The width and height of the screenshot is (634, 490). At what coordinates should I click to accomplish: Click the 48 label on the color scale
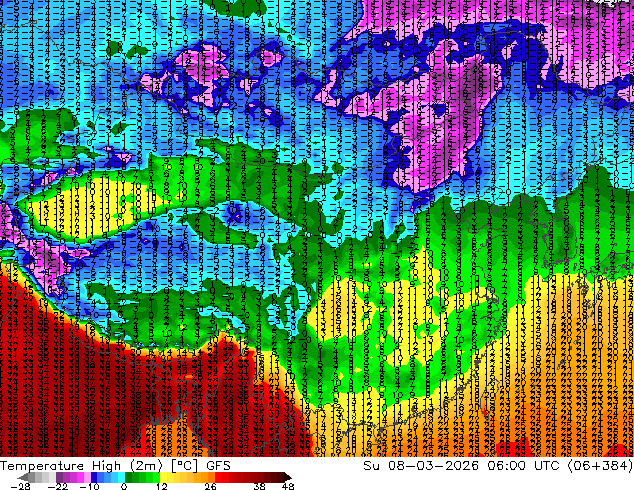288,486
